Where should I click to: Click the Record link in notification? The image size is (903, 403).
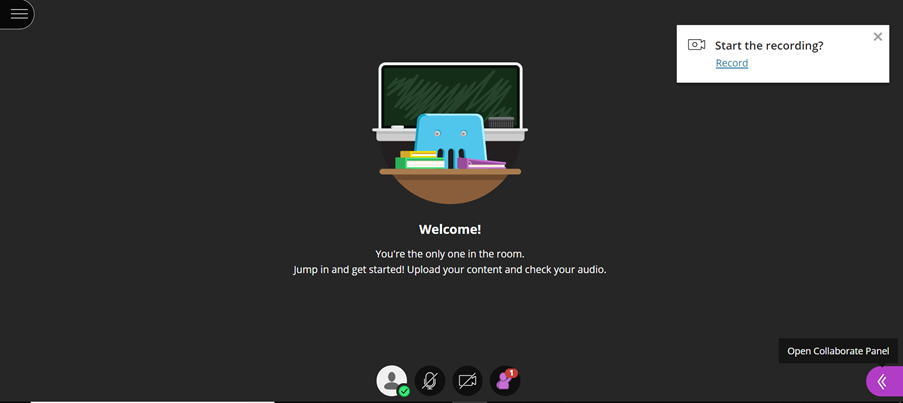pyautogui.click(x=731, y=63)
